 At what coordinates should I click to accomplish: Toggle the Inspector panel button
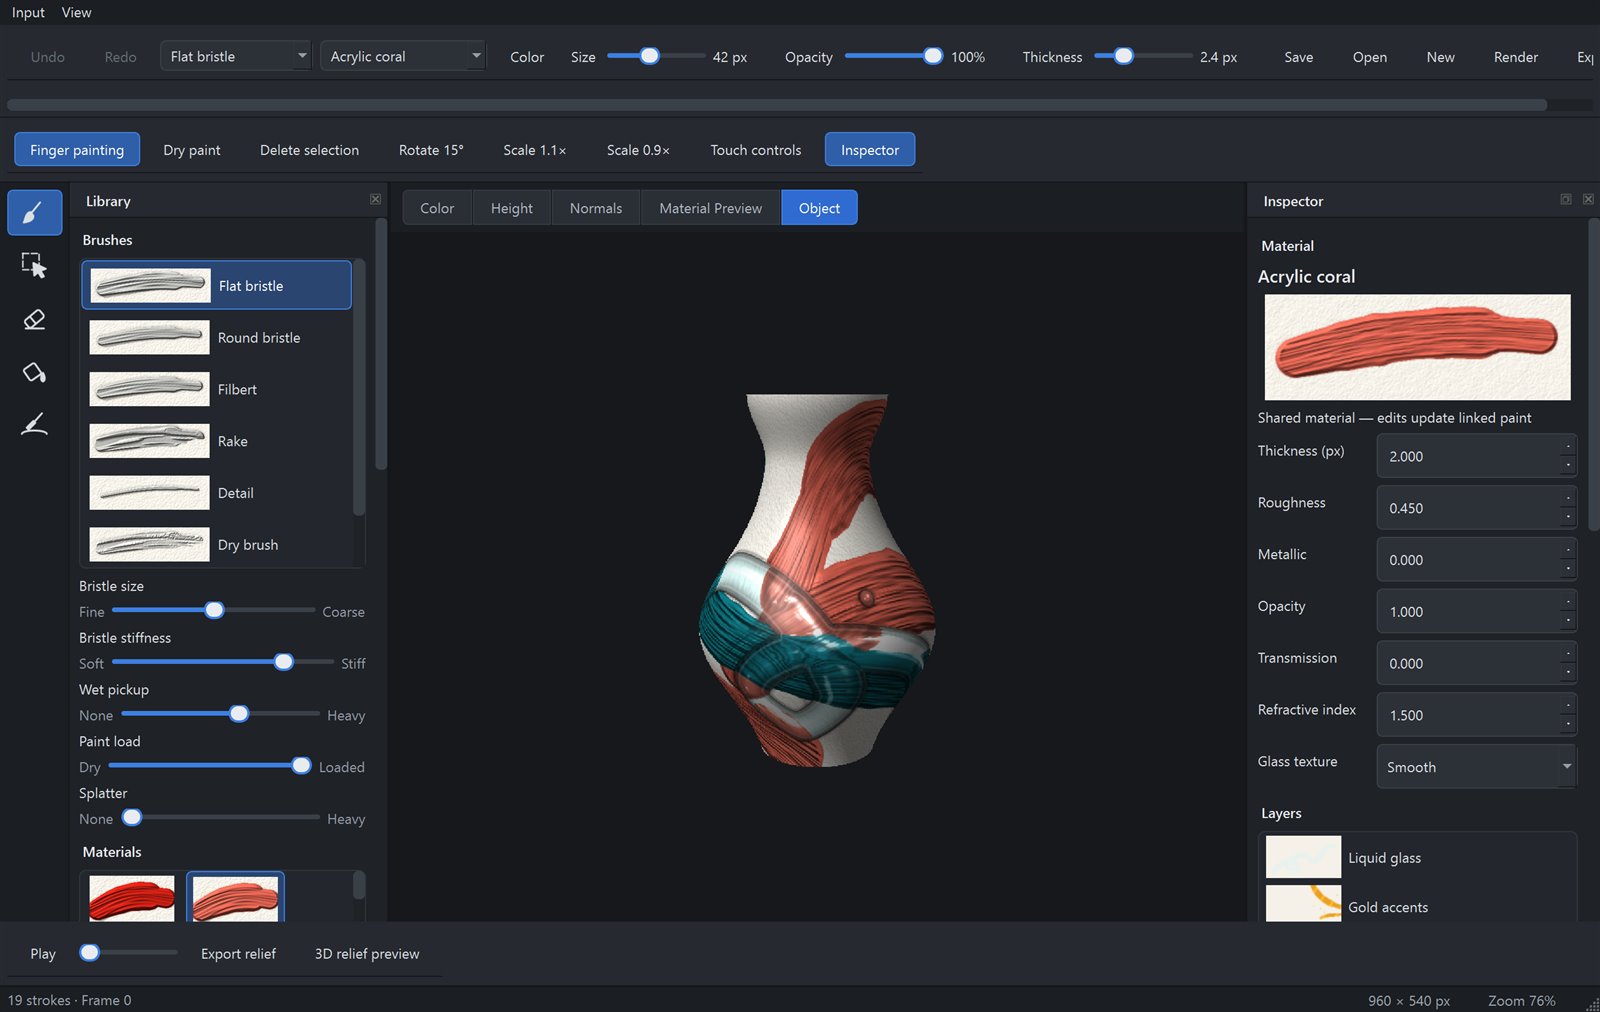click(x=870, y=150)
